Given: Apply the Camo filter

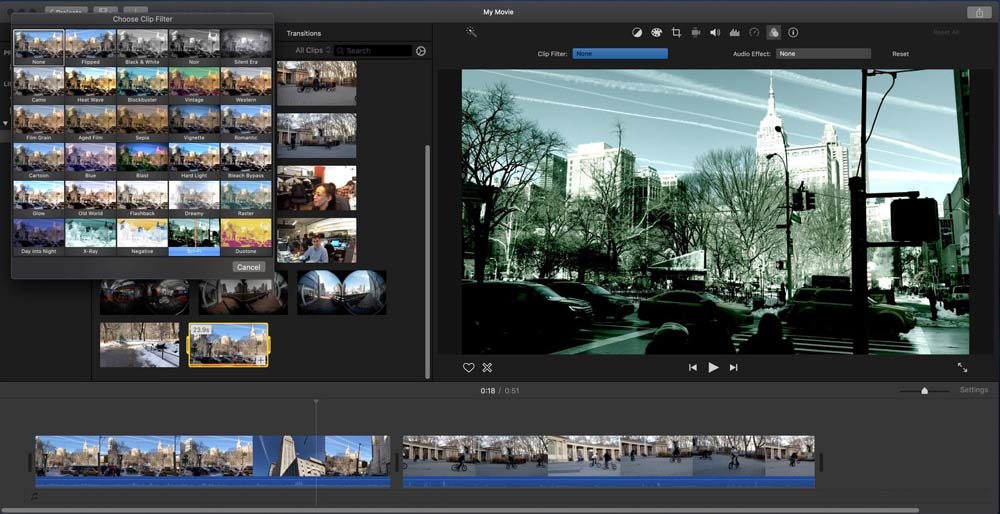Looking at the screenshot, I should (39, 85).
